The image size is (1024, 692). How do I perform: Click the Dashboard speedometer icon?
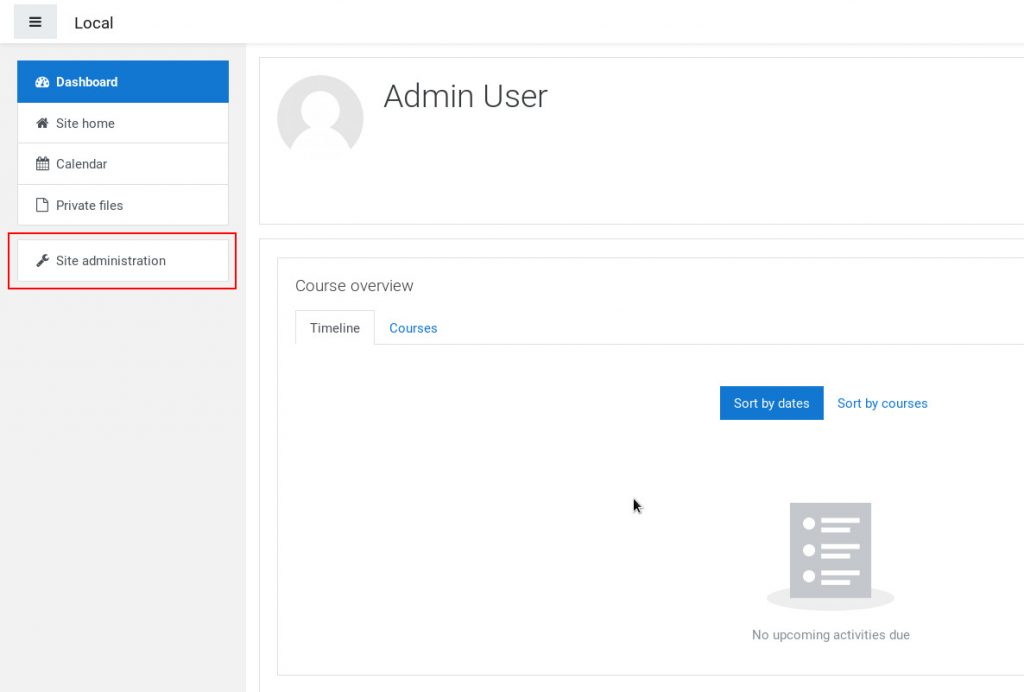(x=42, y=82)
